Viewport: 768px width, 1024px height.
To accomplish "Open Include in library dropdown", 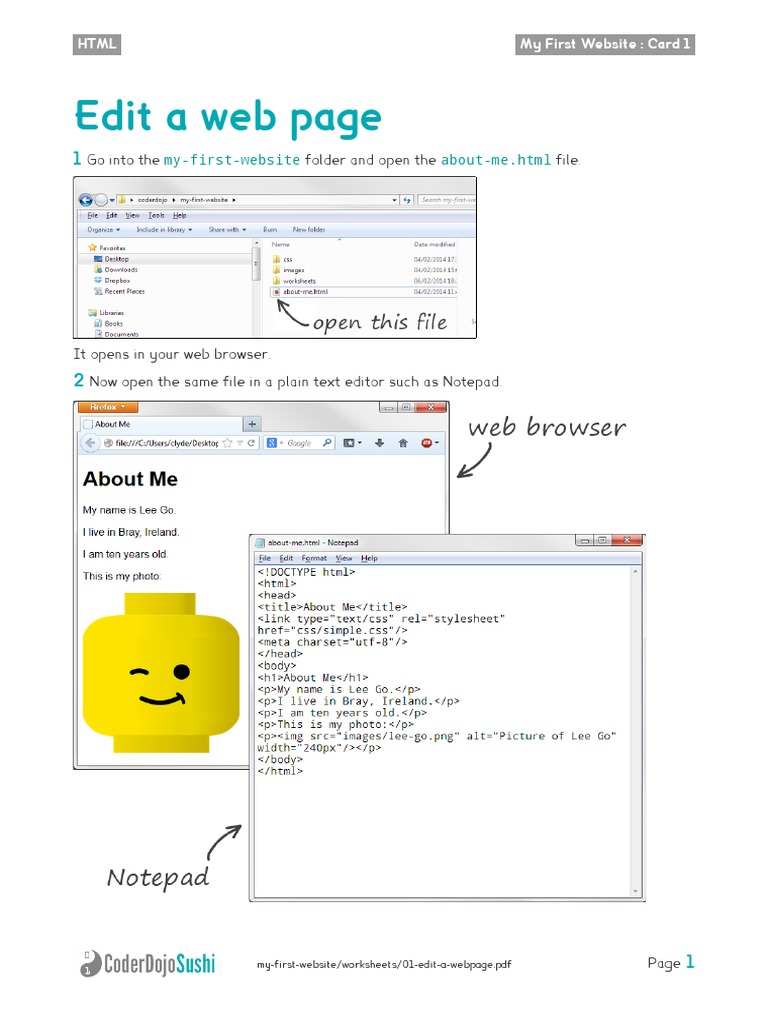I will (x=164, y=229).
